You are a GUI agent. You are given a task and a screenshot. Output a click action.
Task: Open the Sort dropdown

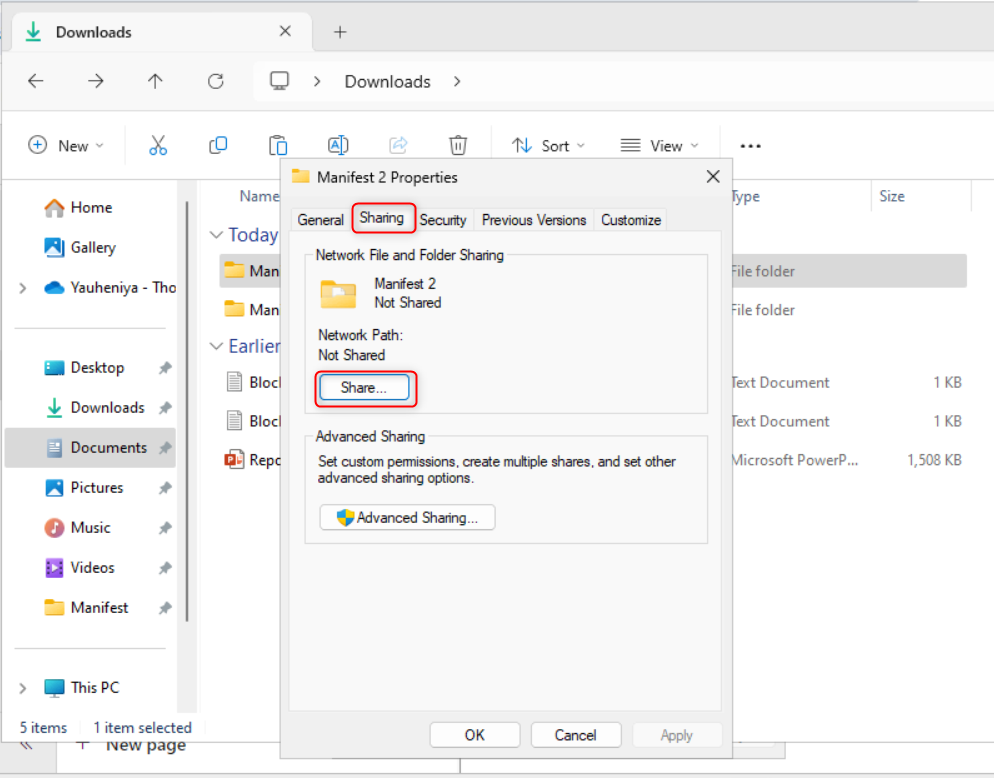coord(548,145)
